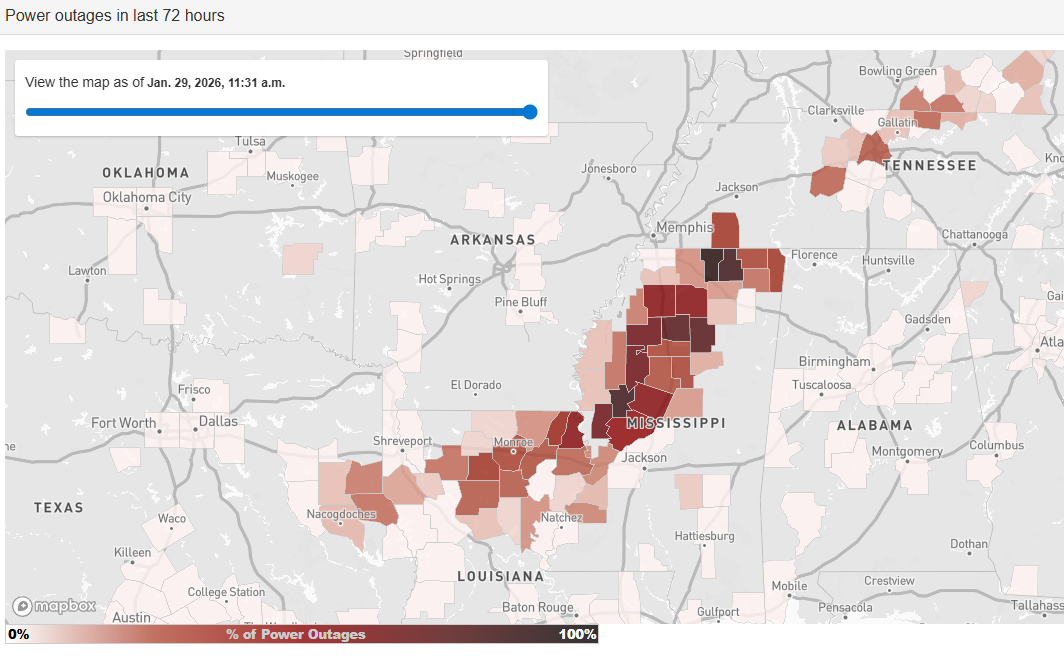This screenshot has width=1064, height=659.
Task: Click the El Dorado city label
Action: click(x=476, y=385)
